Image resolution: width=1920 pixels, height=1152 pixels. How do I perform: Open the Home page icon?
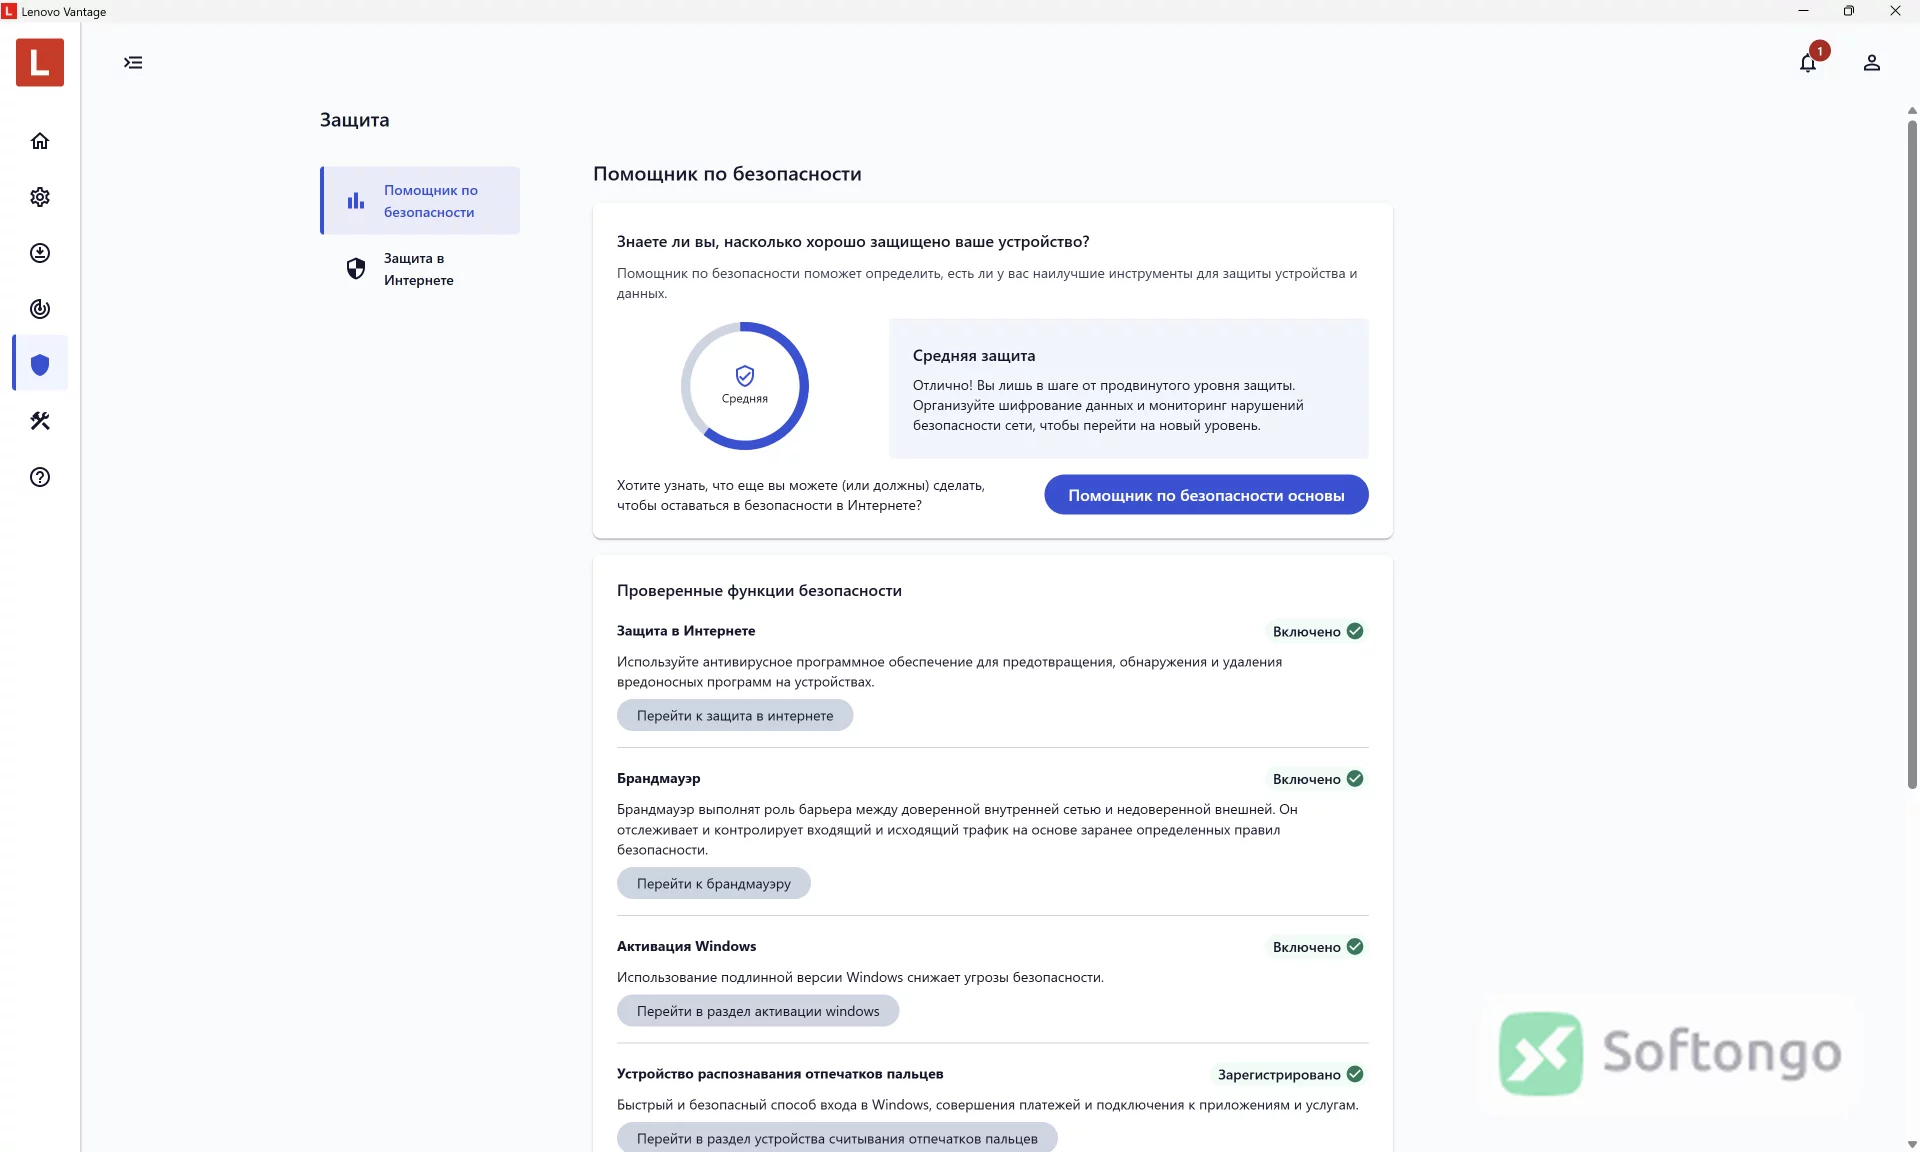(x=40, y=141)
